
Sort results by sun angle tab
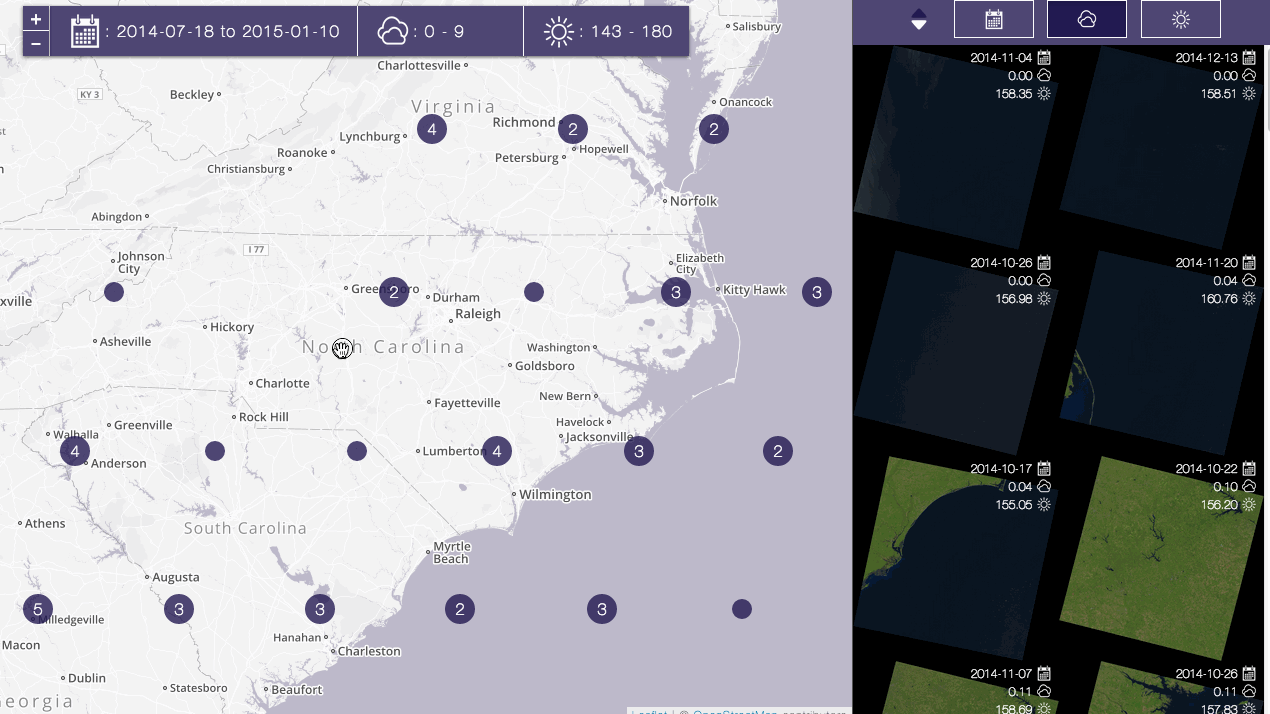tap(1181, 19)
